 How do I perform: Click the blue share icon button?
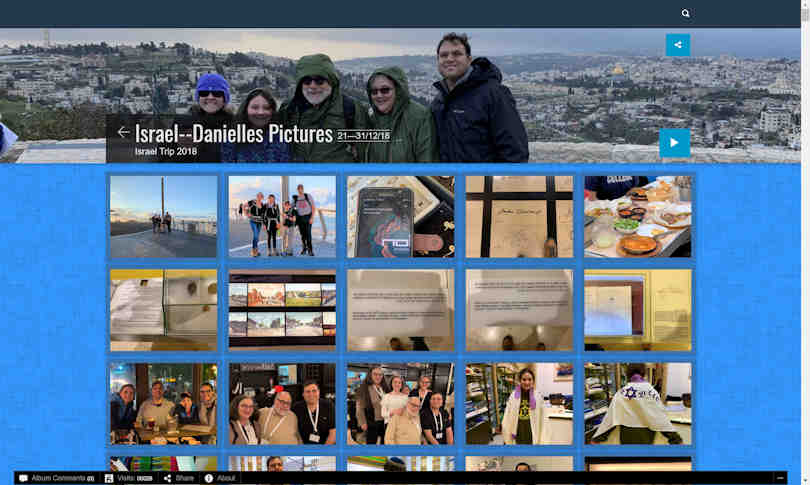[677, 45]
